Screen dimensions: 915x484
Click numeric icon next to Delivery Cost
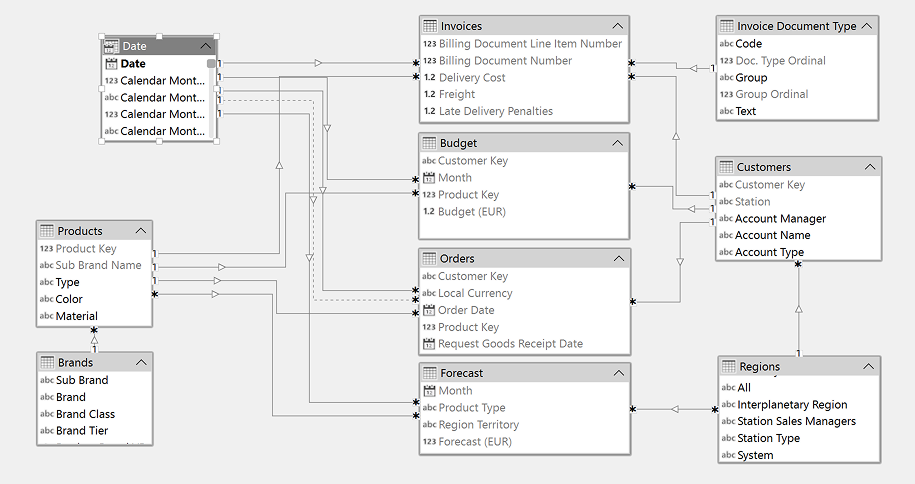tap(429, 77)
